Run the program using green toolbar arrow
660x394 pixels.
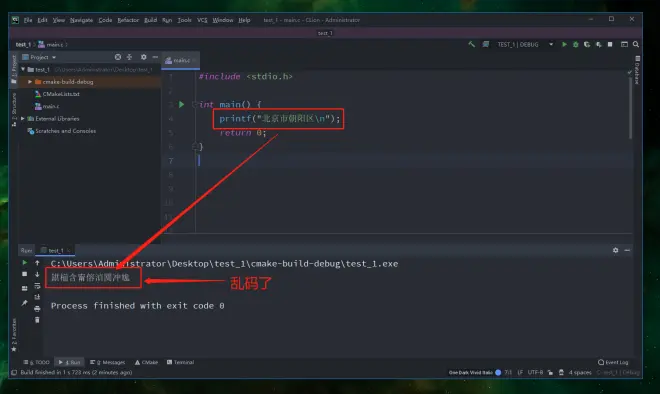click(x=564, y=44)
